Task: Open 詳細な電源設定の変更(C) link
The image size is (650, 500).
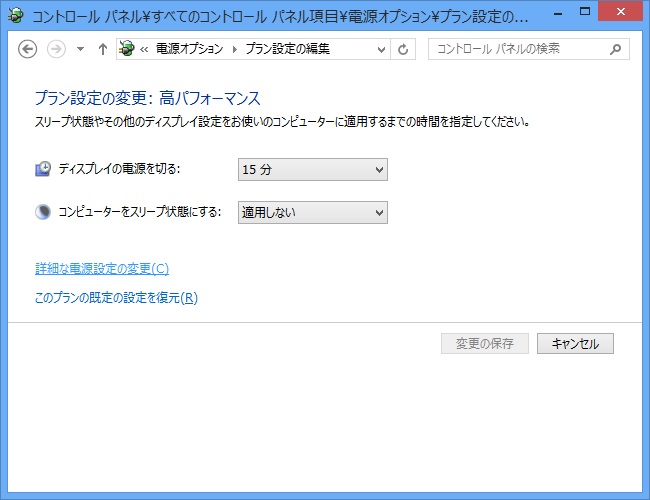Action: (x=102, y=268)
